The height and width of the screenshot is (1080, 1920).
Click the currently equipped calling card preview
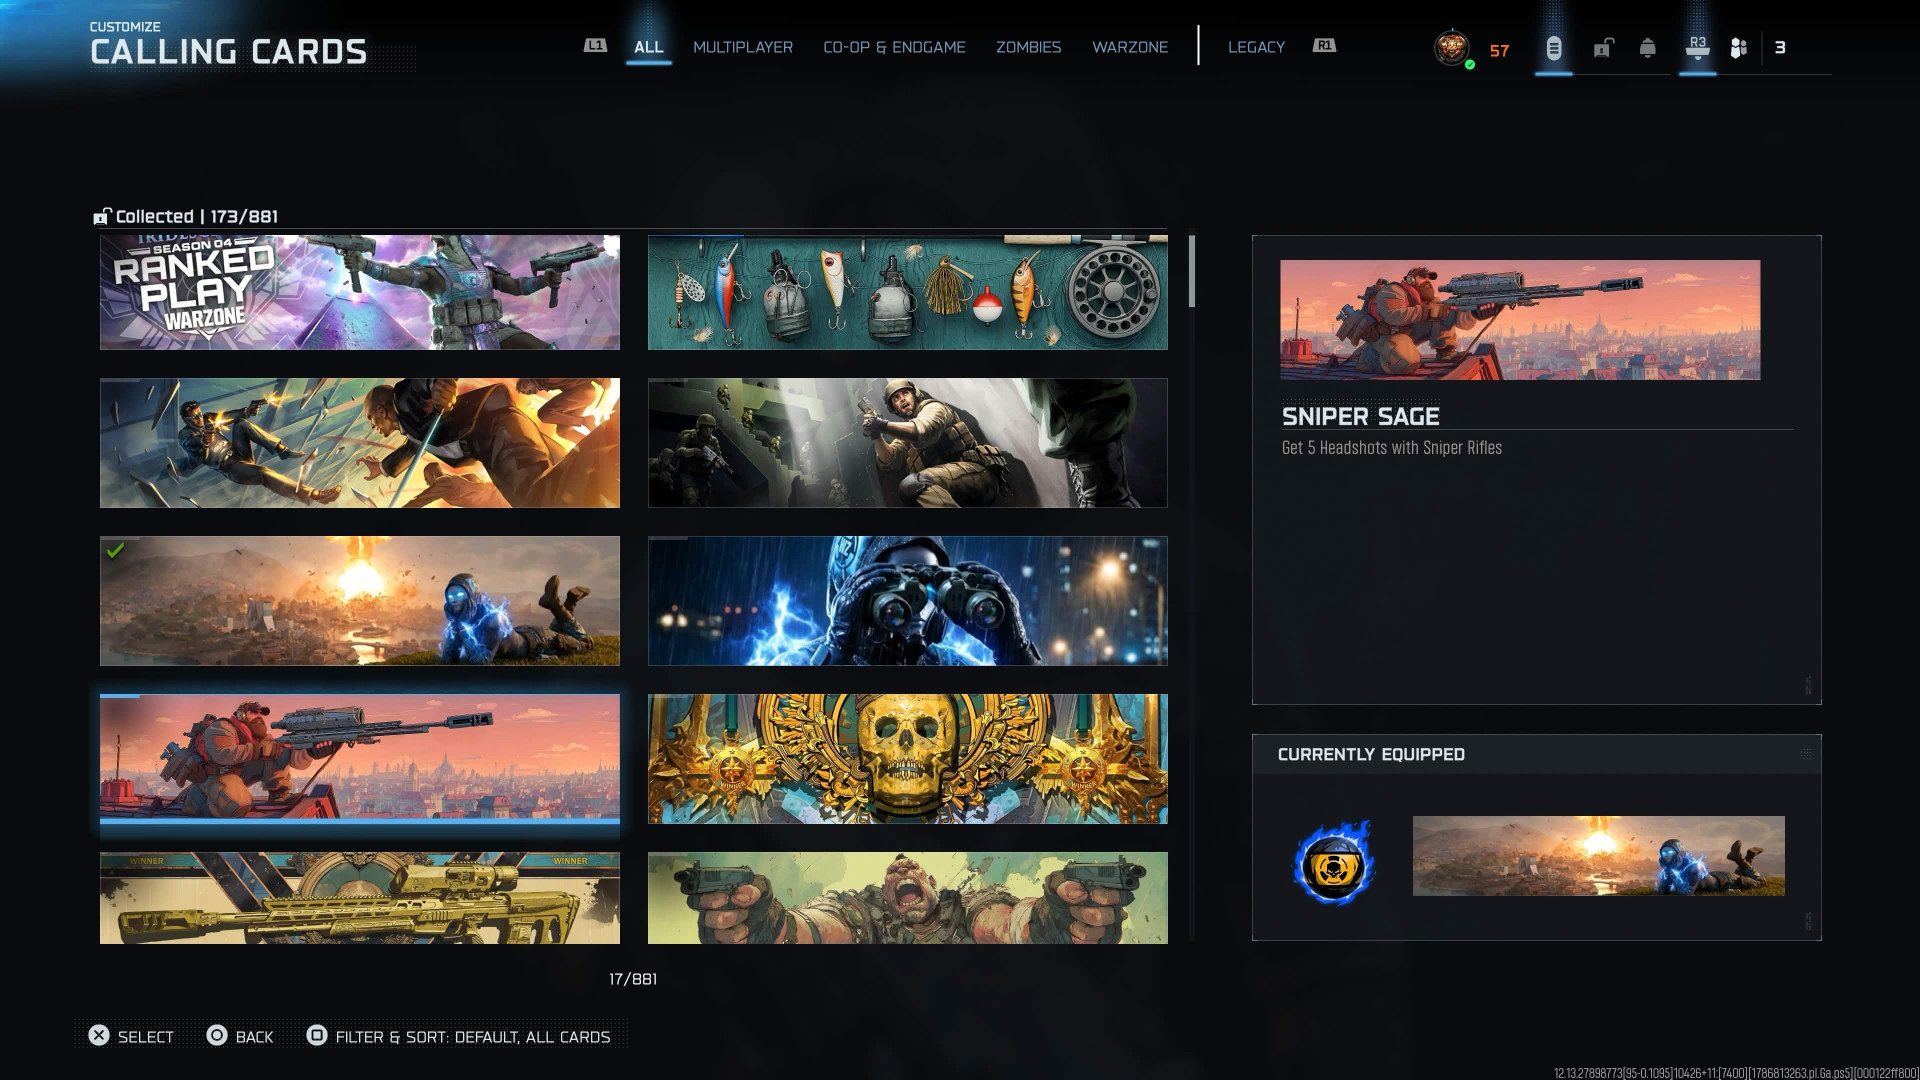1598,856
